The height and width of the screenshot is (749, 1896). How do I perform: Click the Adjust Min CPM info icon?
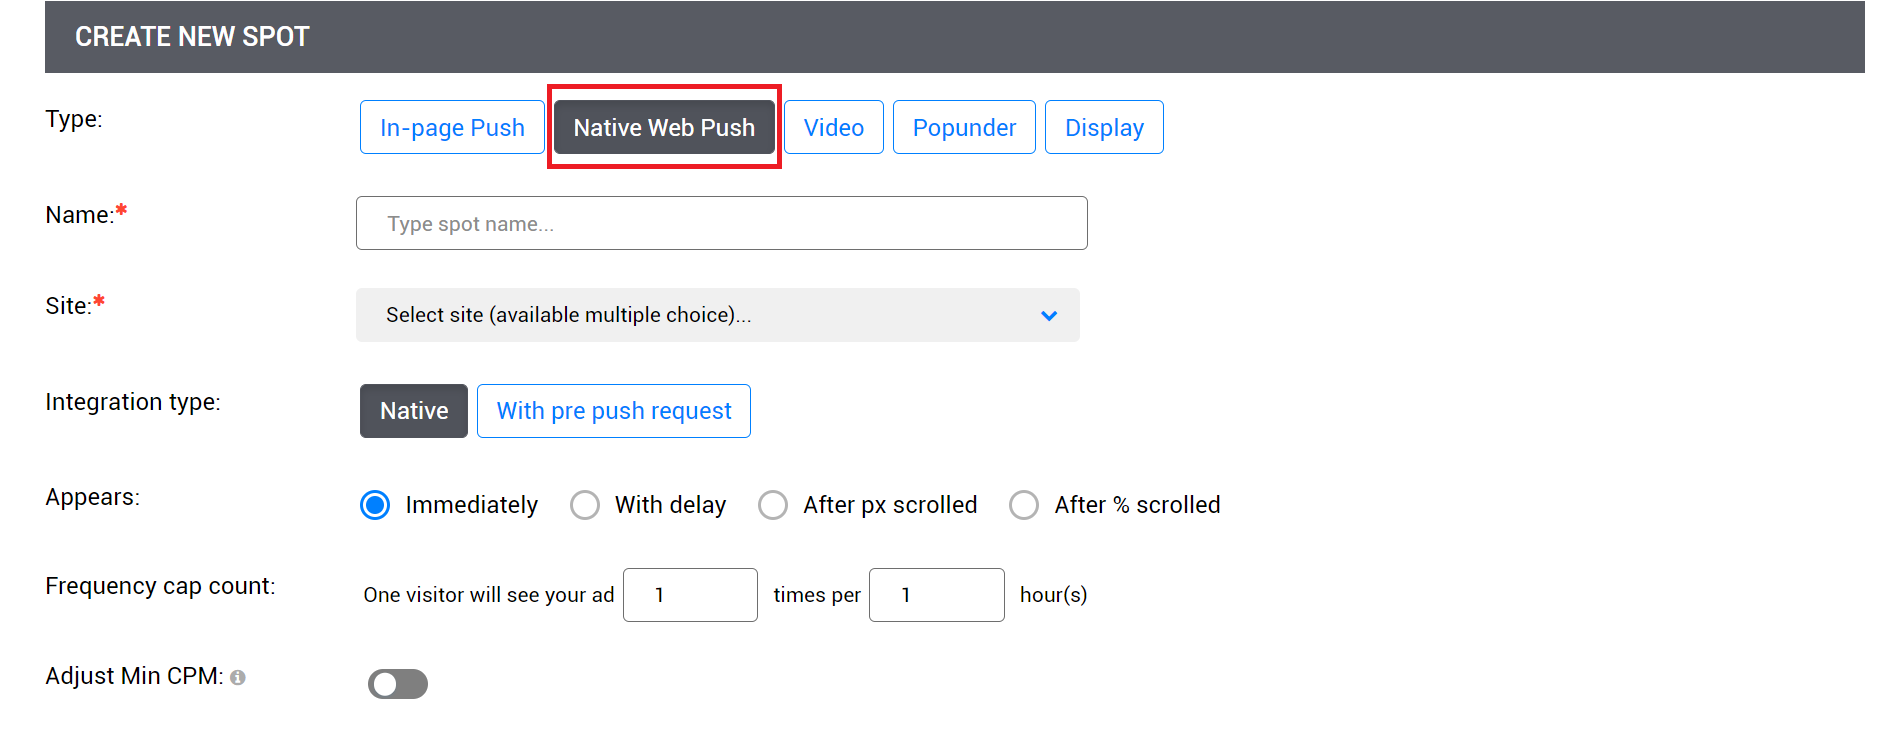[238, 678]
